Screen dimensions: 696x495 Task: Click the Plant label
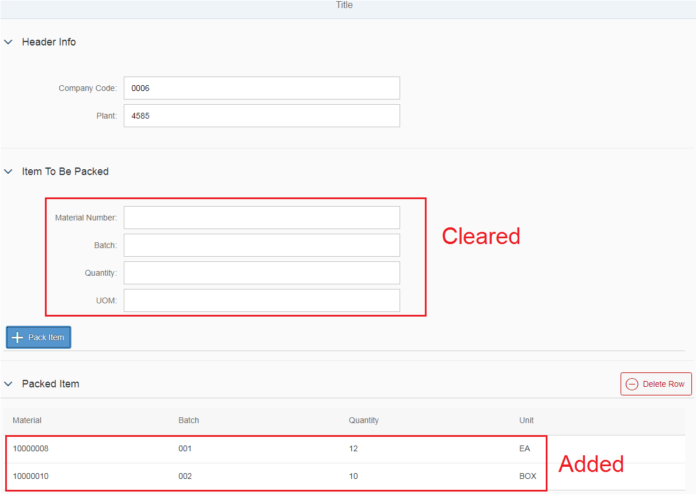coord(107,116)
